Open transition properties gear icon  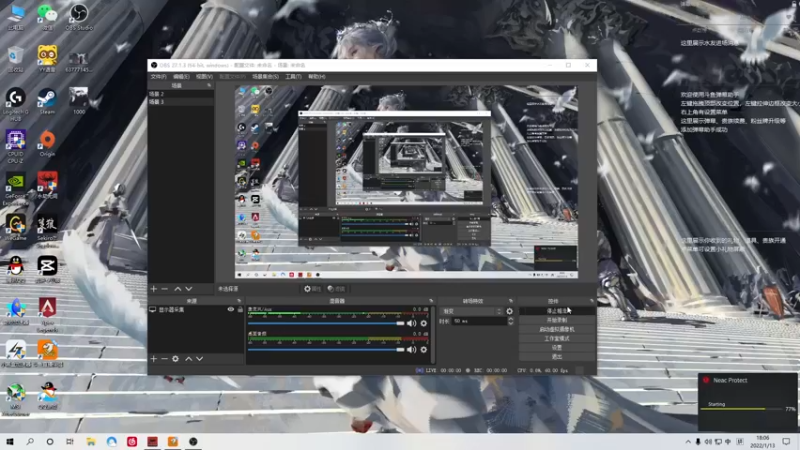coord(509,311)
